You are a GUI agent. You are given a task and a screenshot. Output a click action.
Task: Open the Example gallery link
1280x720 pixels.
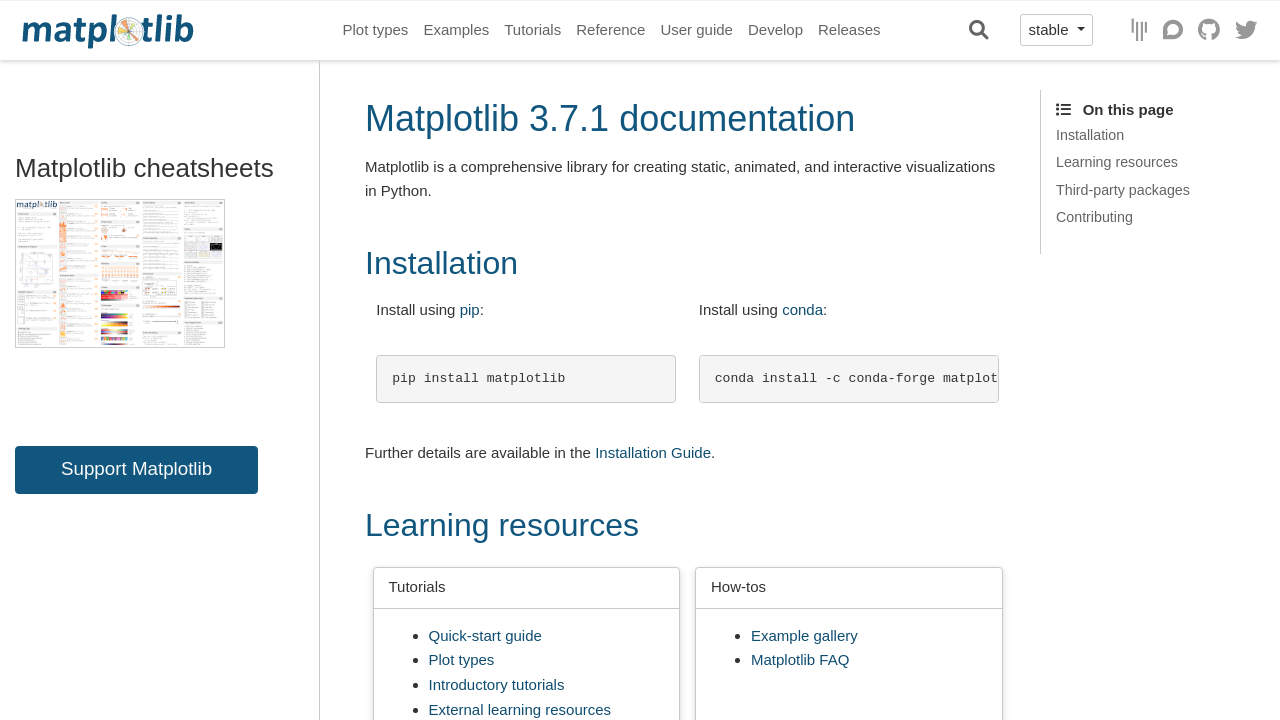point(804,636)
